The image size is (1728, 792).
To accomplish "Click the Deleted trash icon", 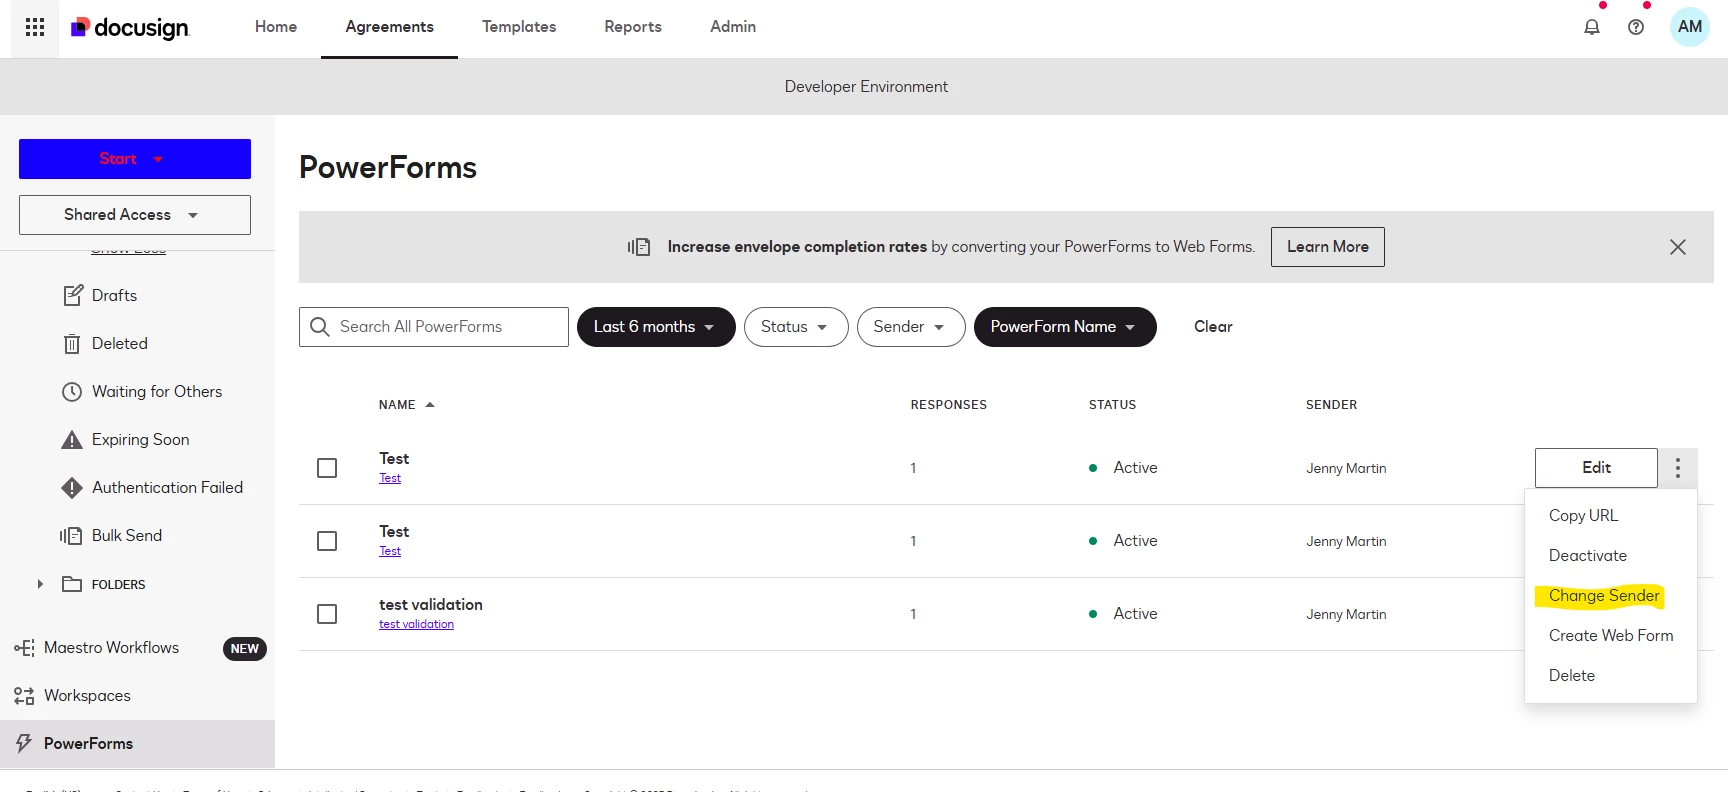I will point(72,344).
